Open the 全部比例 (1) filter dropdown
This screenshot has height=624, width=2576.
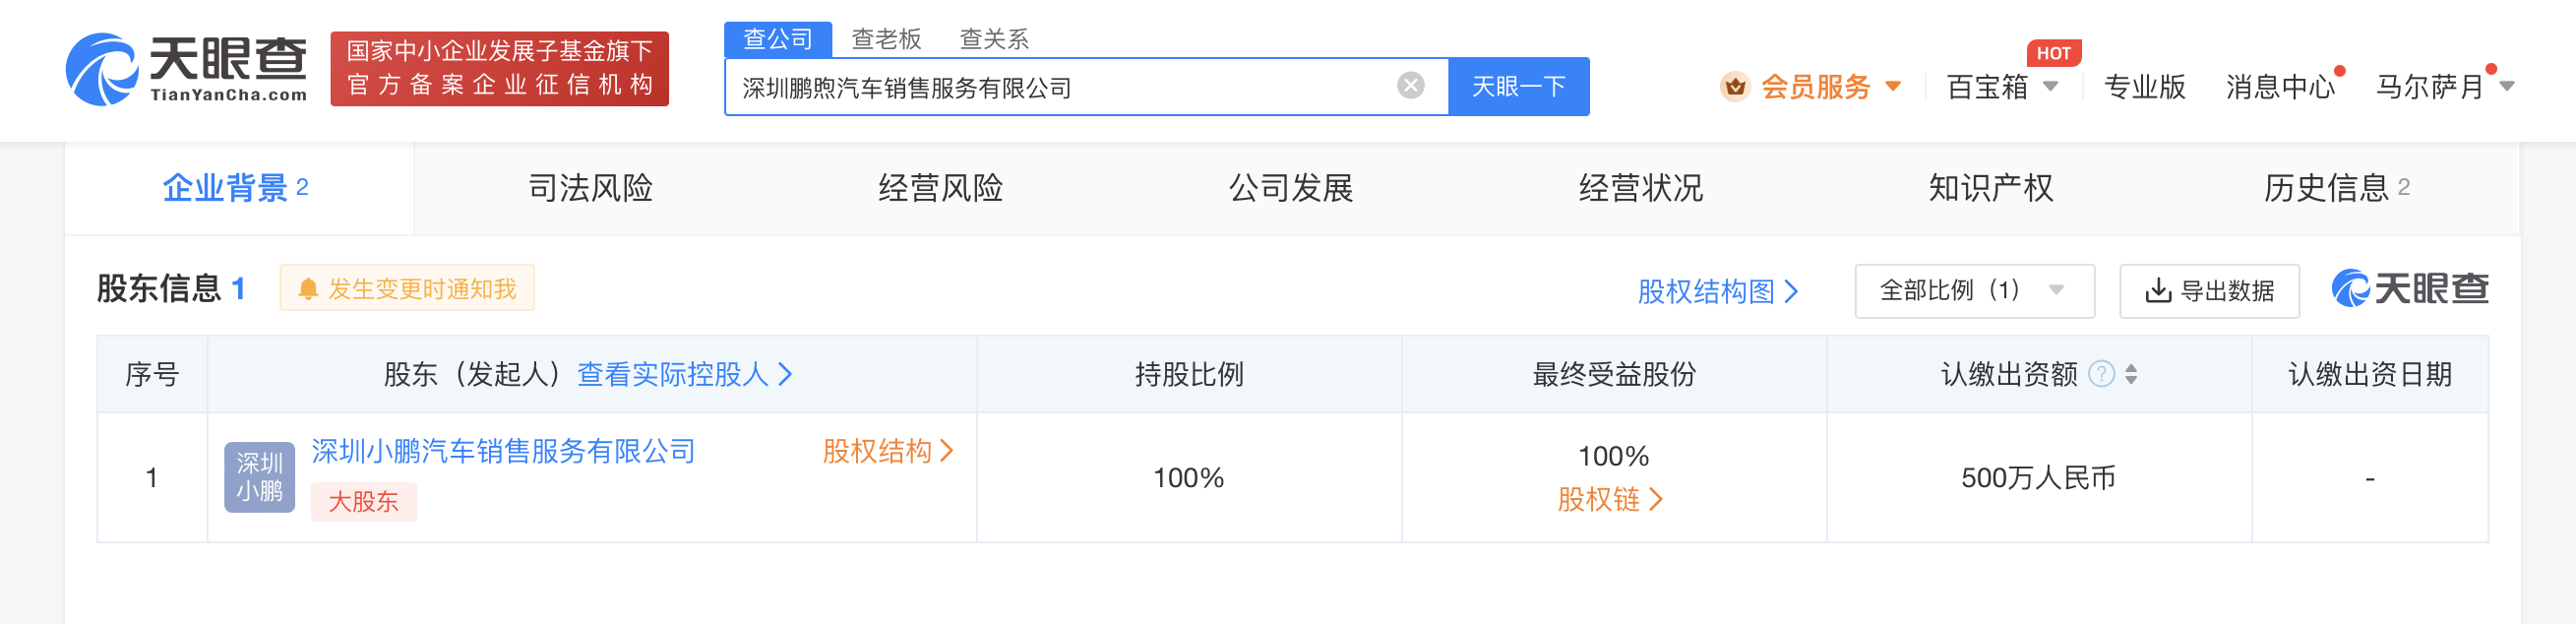point(1974,291)
